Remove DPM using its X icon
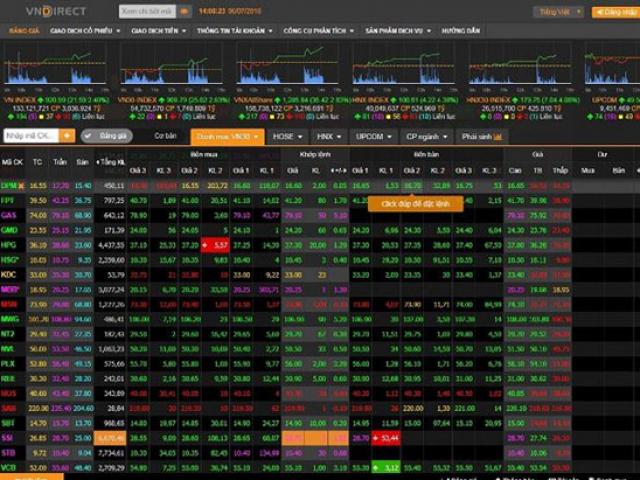 [21, 186]
